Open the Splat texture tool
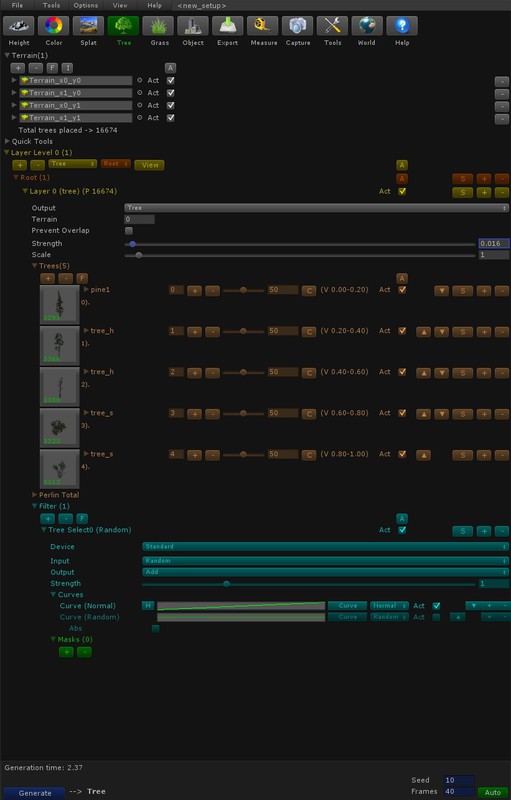The height and width of the screenshot is (800, 511). [x=88, y=26]
